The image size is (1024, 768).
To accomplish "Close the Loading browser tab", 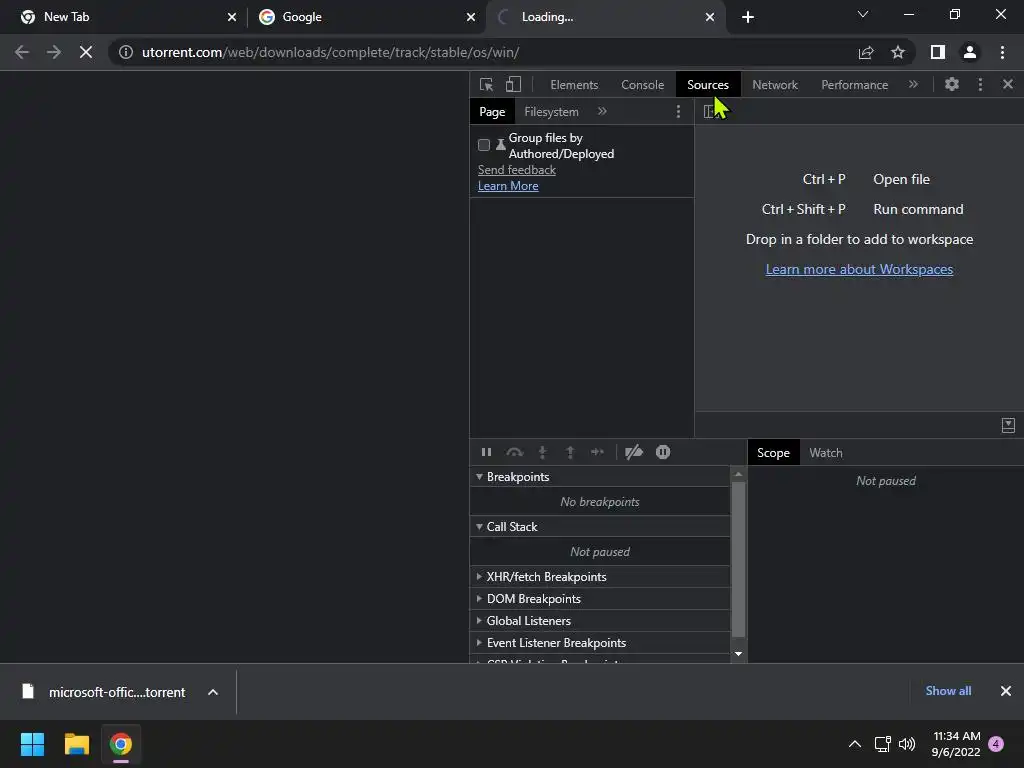I will (x=709, y=17).
